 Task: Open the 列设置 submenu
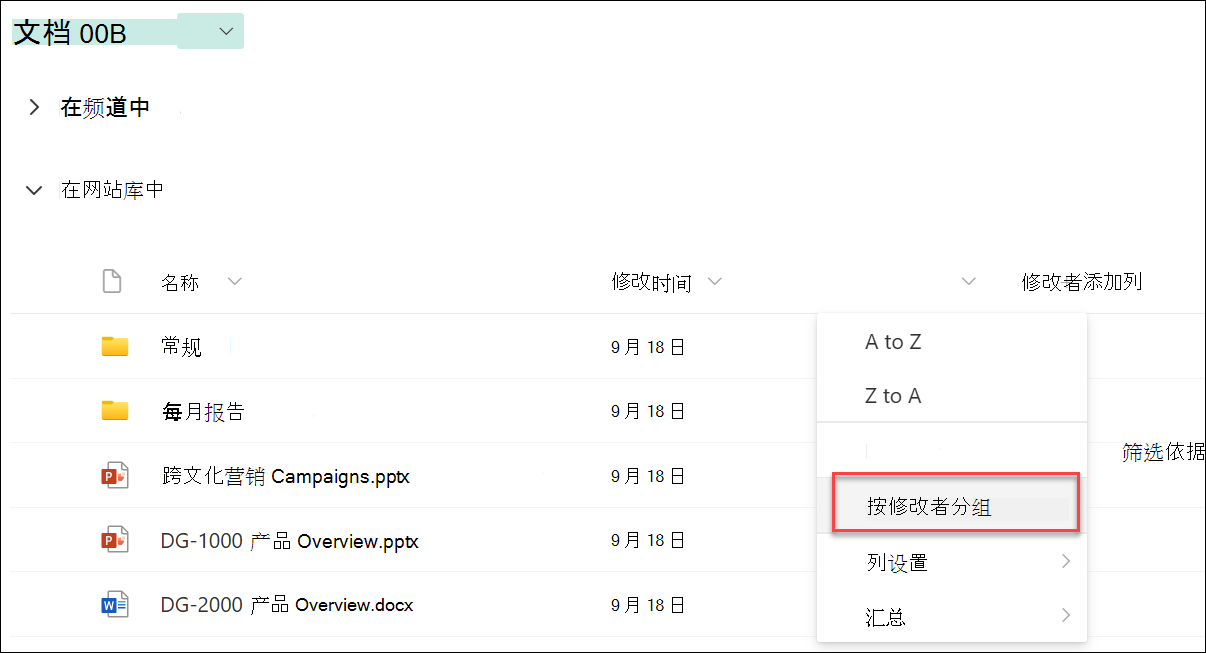coord(951,562)
